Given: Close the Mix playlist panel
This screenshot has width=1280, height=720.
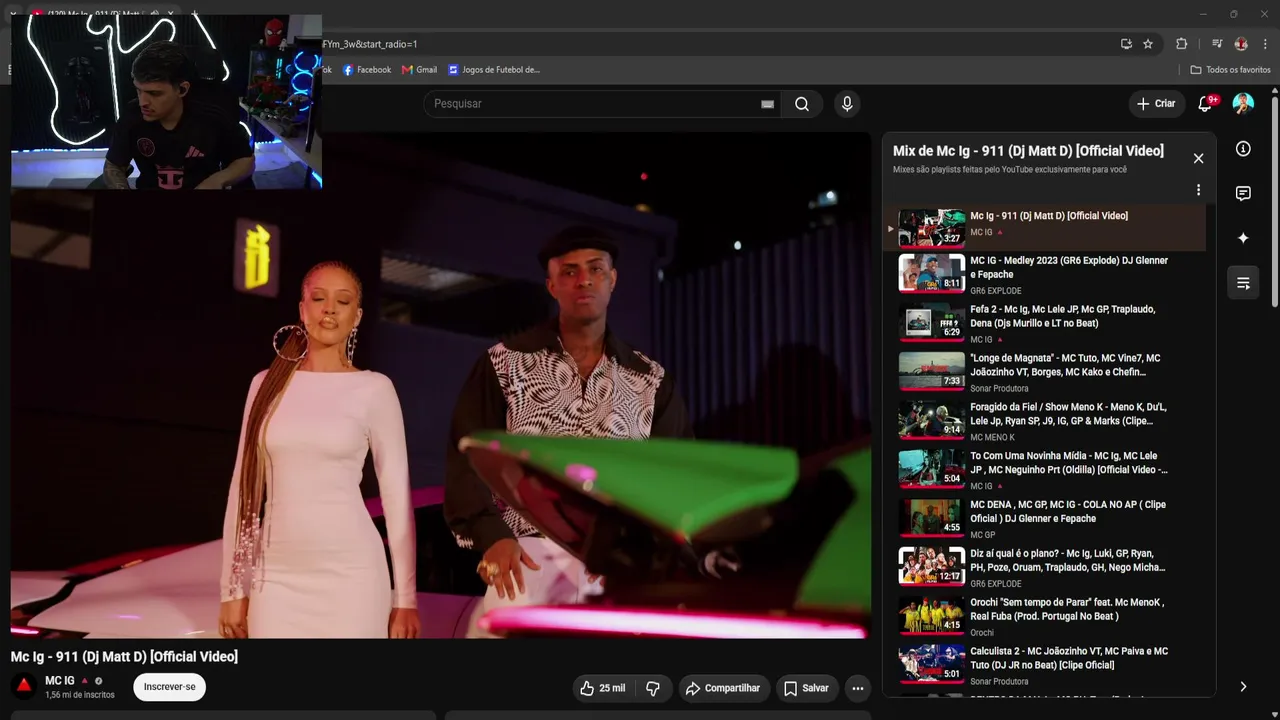Looking at the screenshot, I should pos(1198,158).
